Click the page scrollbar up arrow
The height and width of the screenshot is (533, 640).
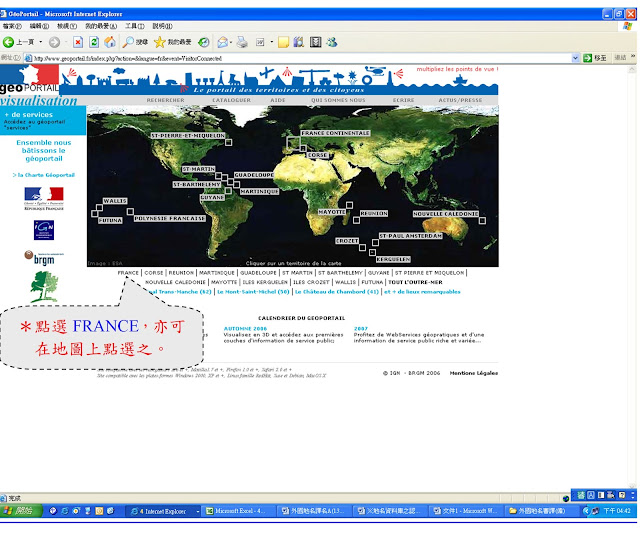click(632, 69)
